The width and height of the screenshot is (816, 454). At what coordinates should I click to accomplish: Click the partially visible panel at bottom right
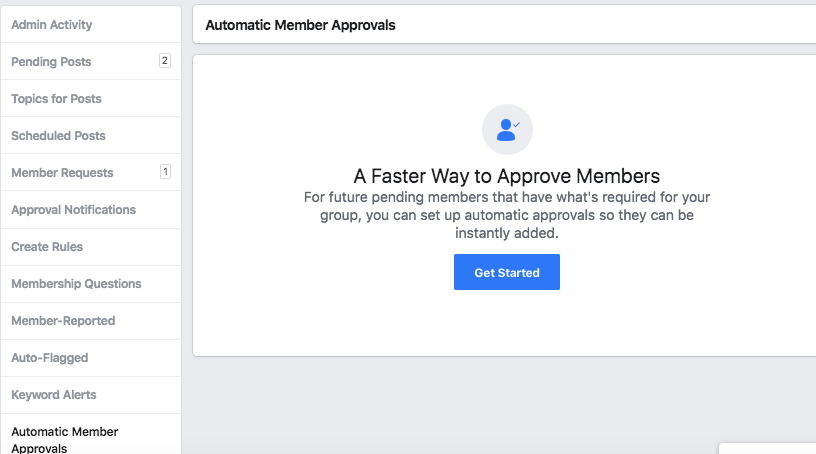tap(767, 449)
